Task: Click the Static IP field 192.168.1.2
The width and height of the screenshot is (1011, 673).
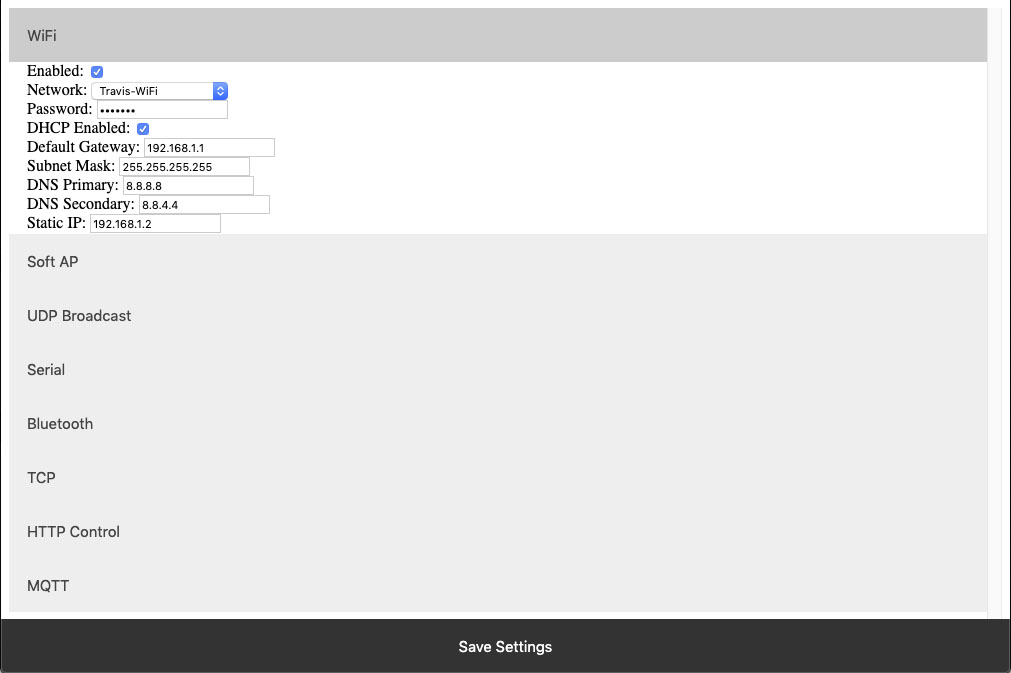Action: [155, 224]
